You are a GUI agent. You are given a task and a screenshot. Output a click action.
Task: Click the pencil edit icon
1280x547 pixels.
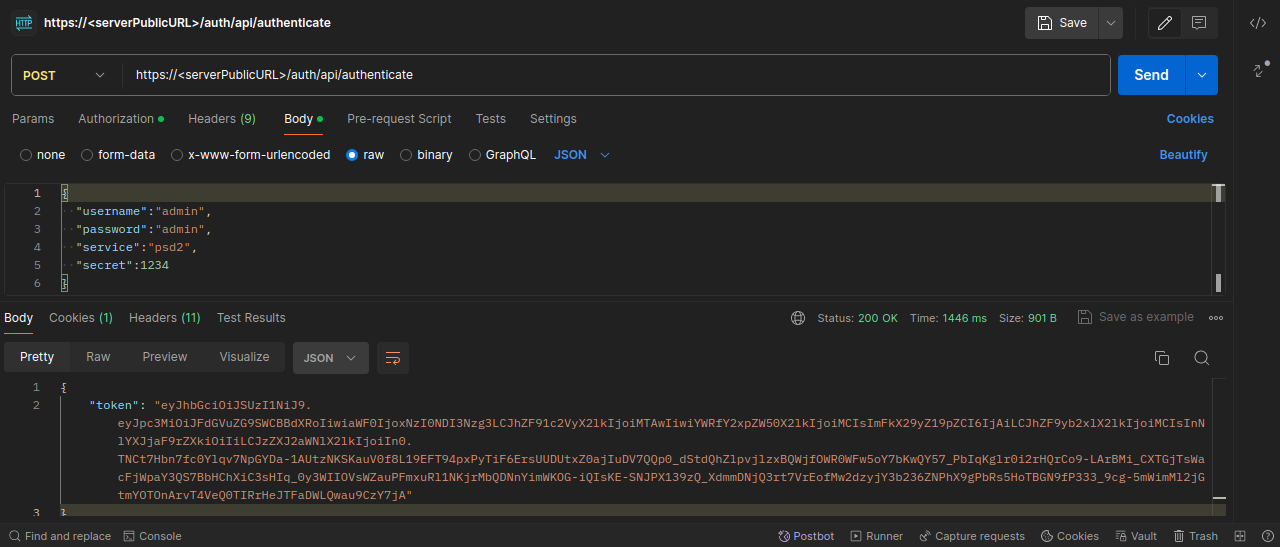1164,23
